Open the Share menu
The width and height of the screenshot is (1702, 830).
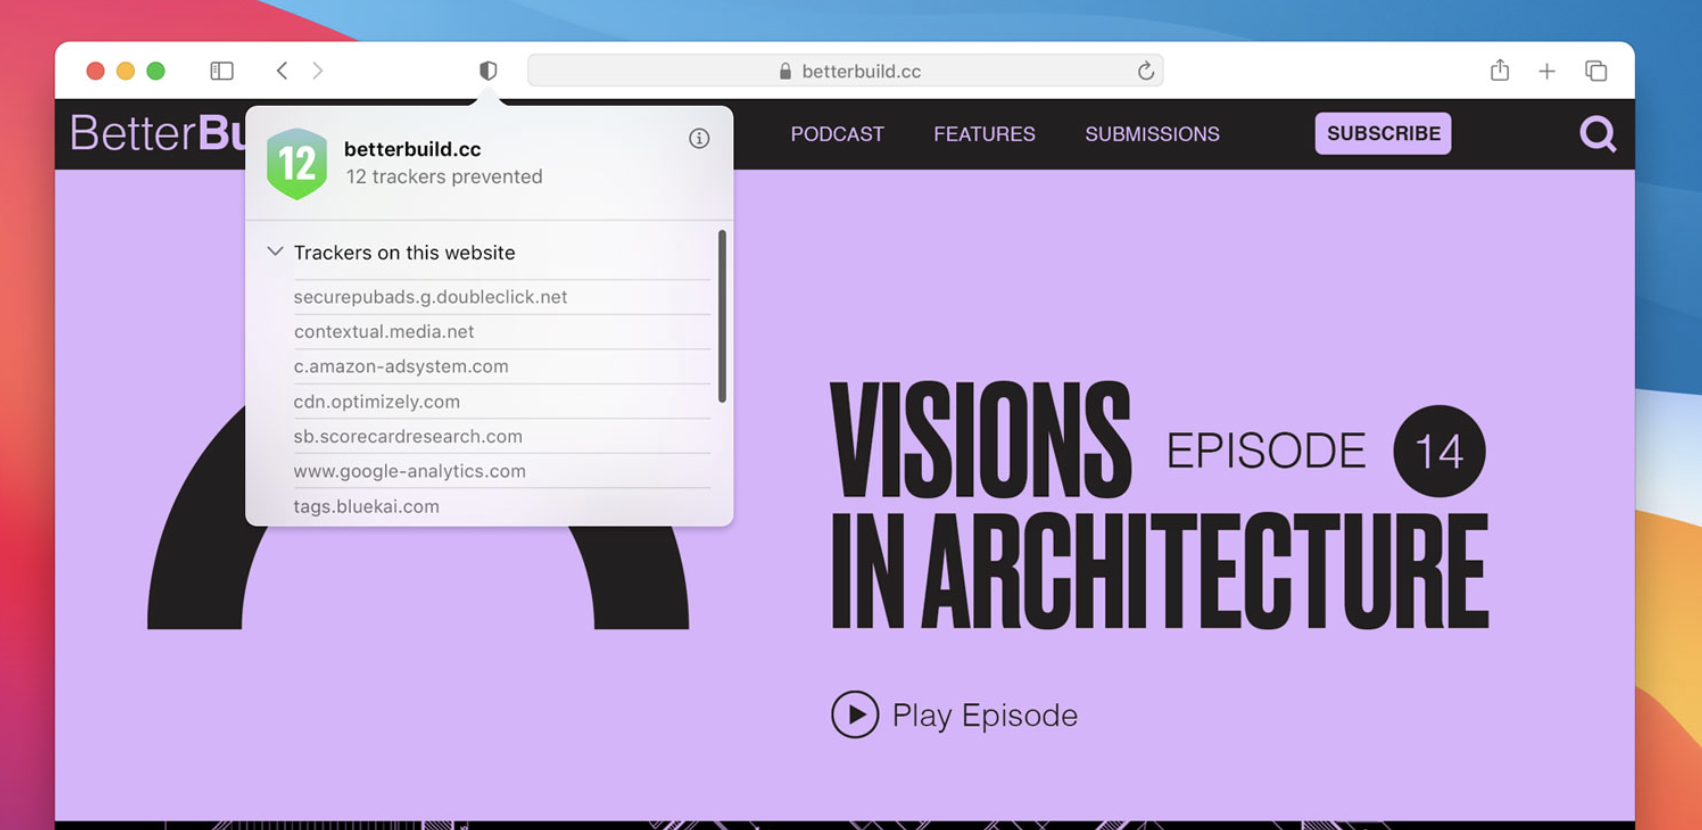pyautogui.click(x=1499, y=70)
